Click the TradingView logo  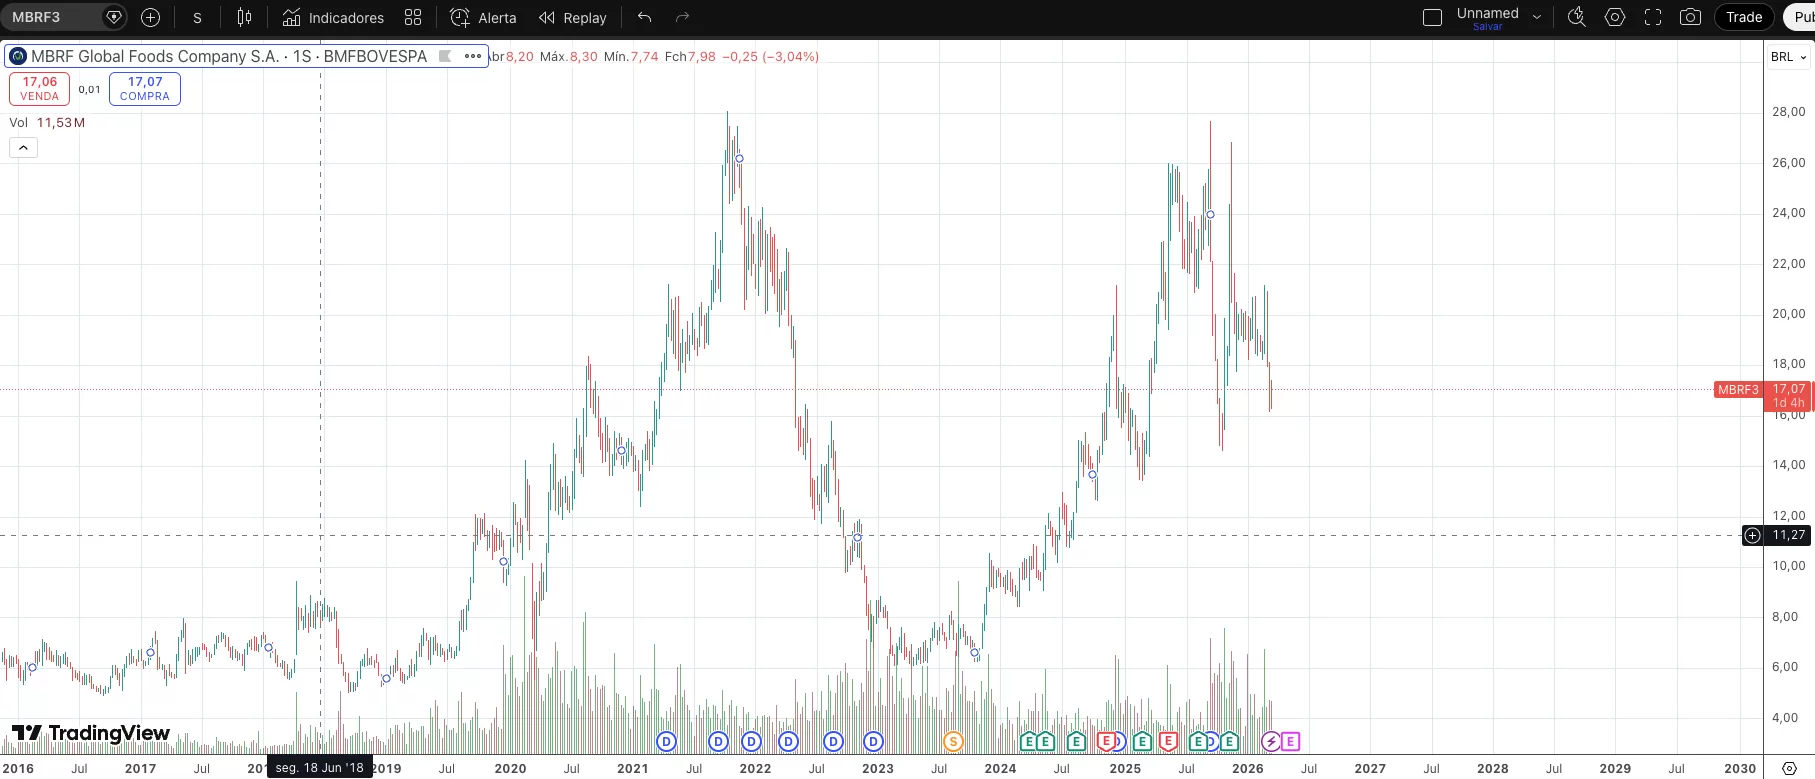[91, 733]
